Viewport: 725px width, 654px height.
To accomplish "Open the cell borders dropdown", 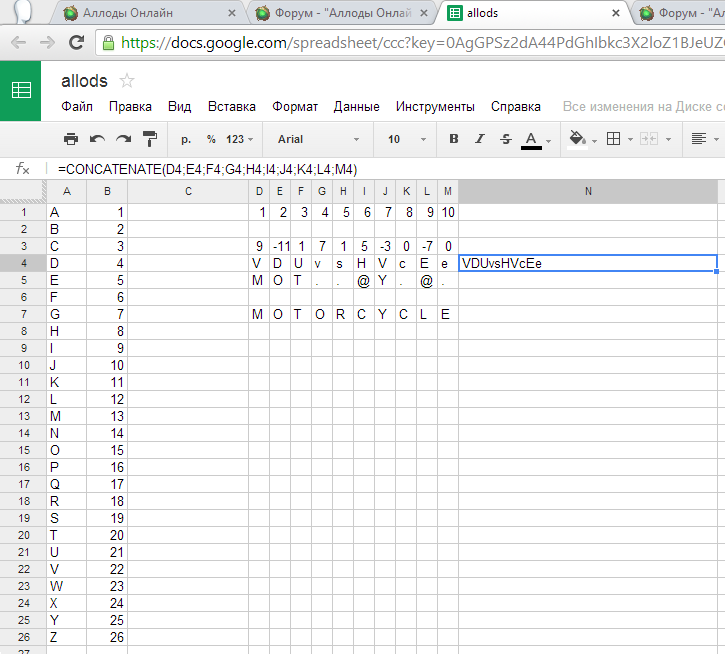I will (619, 139).
